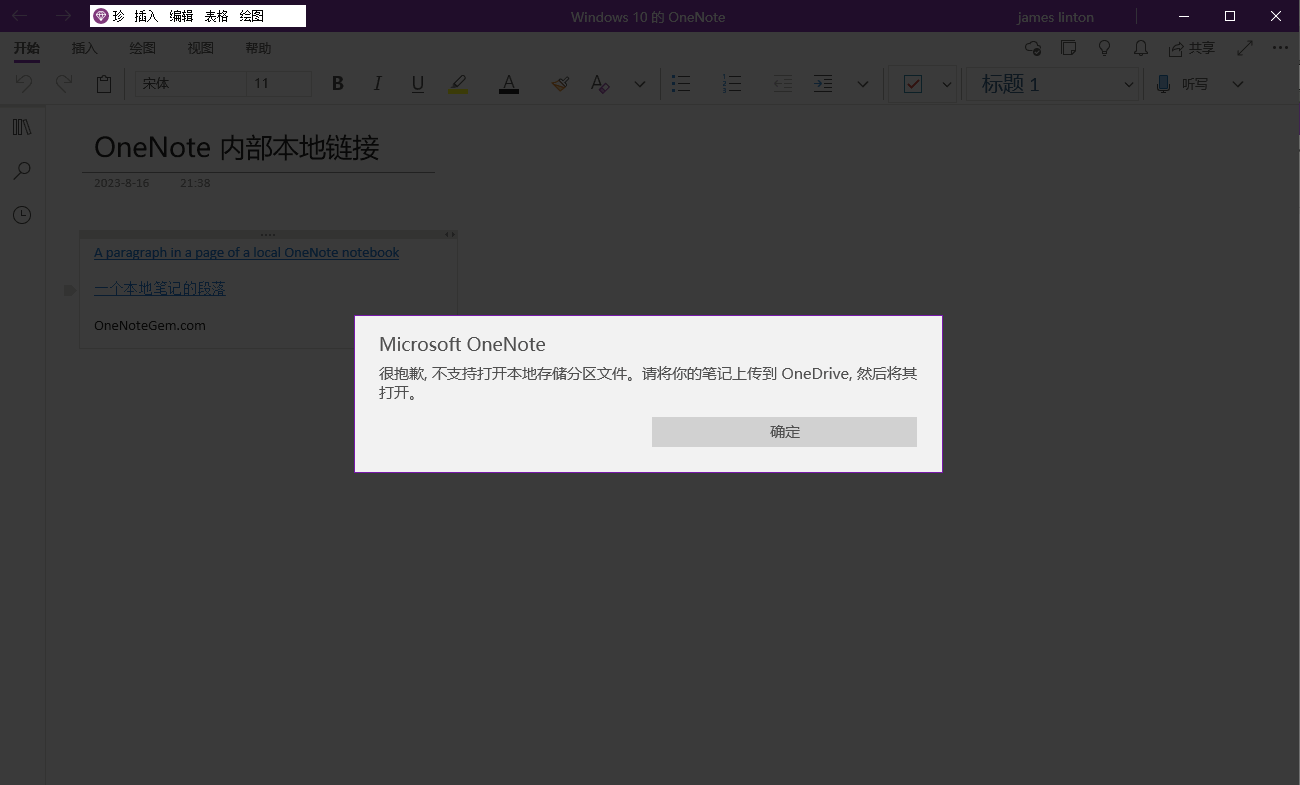Start dictation with 听写 microphone
This screenshot has height=785, width=1300.
point(1183,84)
